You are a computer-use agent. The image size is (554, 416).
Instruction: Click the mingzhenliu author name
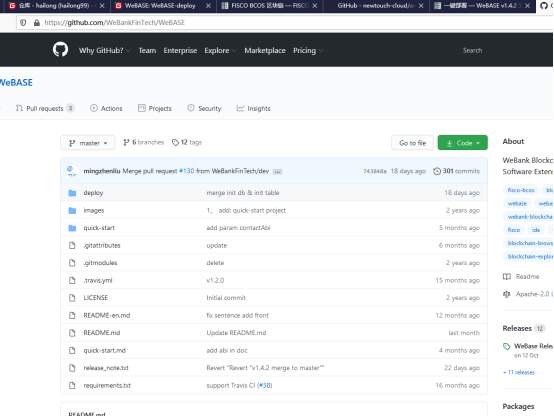point(102,171)
